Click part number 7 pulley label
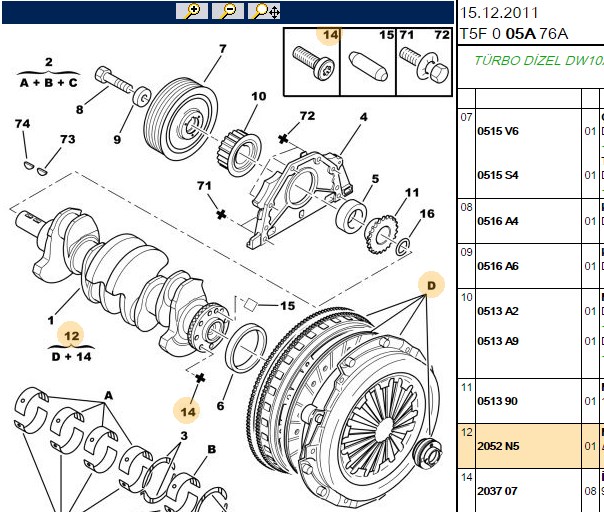The height and width of the screenshot is (512, 604). pos(223,49)
